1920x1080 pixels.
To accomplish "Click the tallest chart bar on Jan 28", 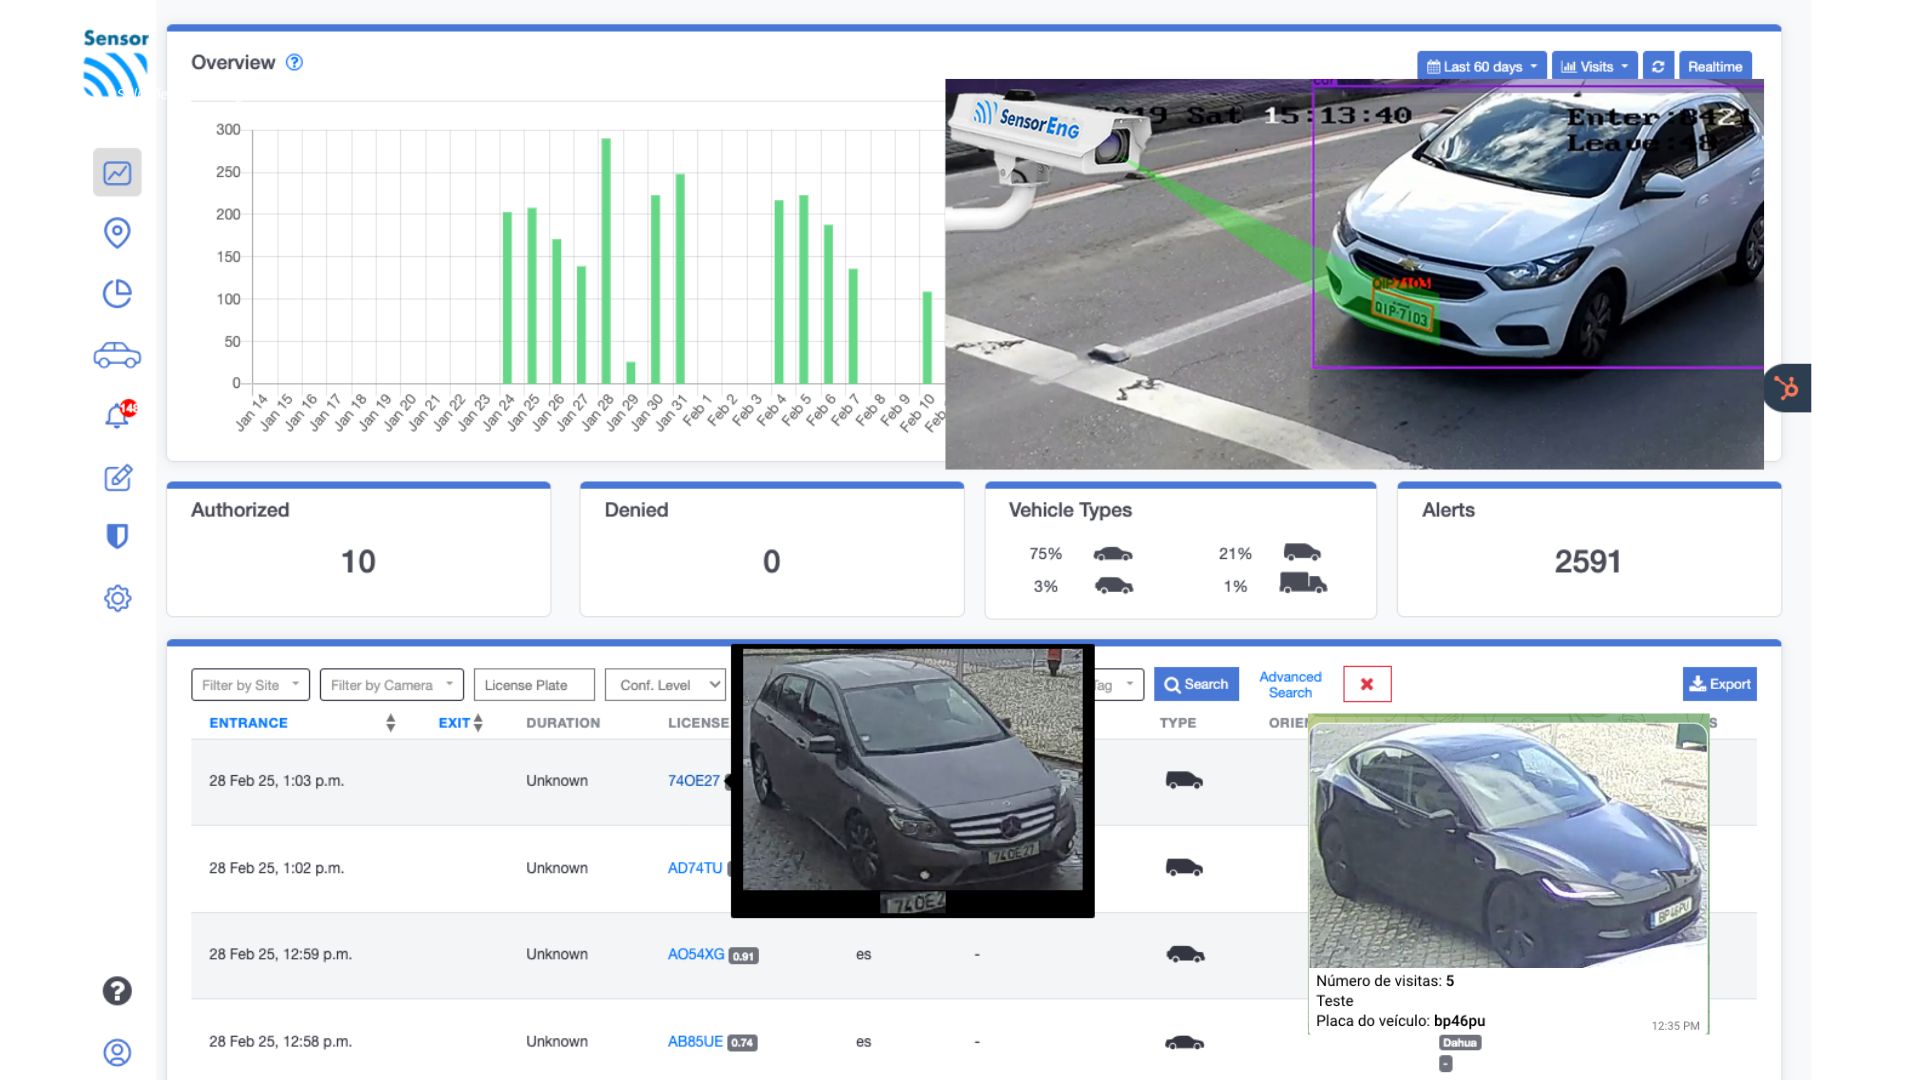I will click(606, 261).
